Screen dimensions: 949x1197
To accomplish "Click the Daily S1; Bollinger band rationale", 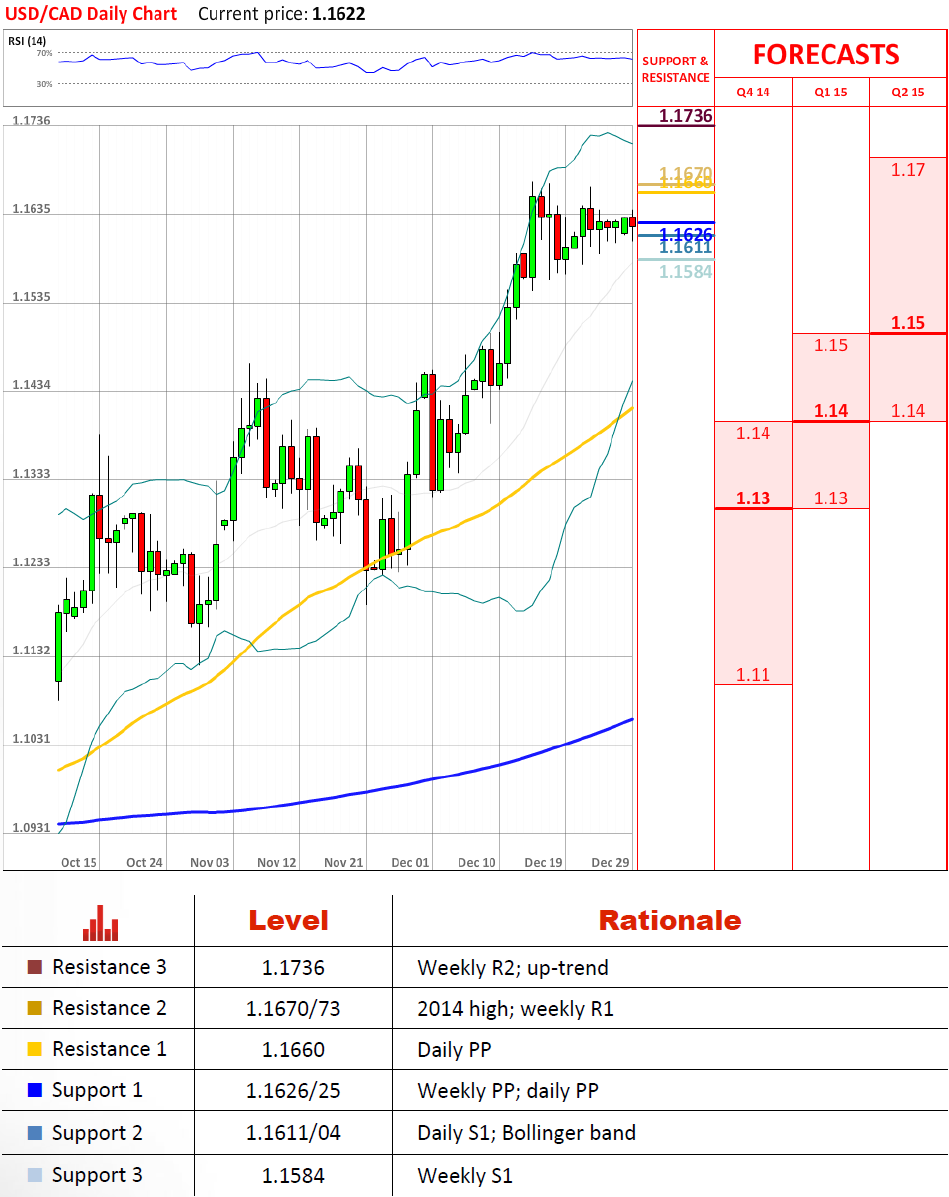I will (527, 1133).
